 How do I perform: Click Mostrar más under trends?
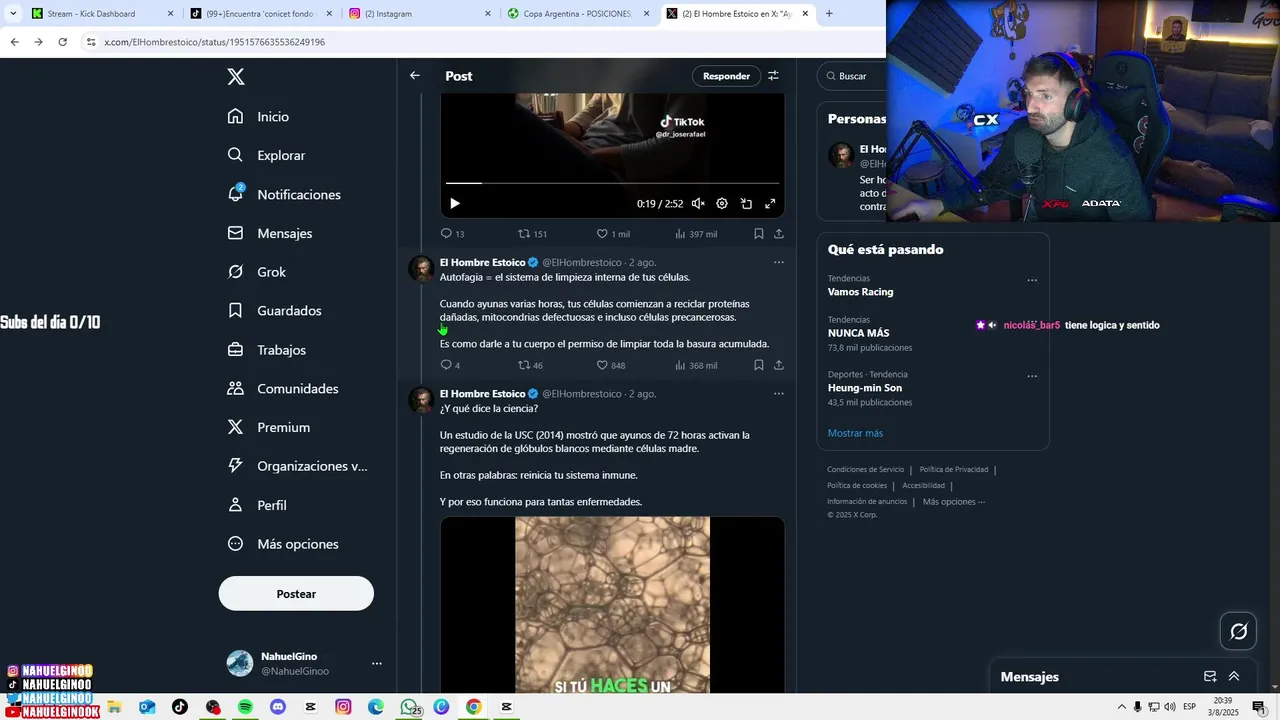(855, 433)
